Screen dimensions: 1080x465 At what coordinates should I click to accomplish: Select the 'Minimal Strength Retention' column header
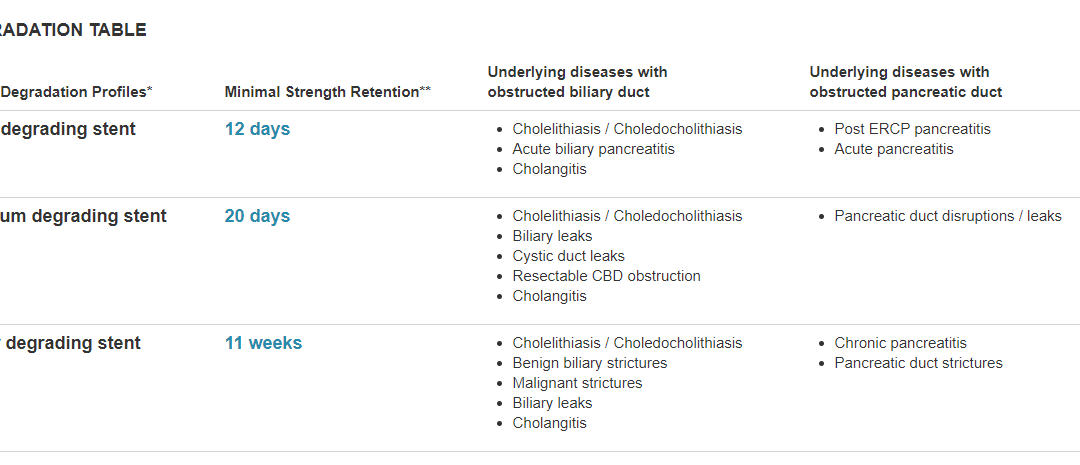(x=328, y=92)
